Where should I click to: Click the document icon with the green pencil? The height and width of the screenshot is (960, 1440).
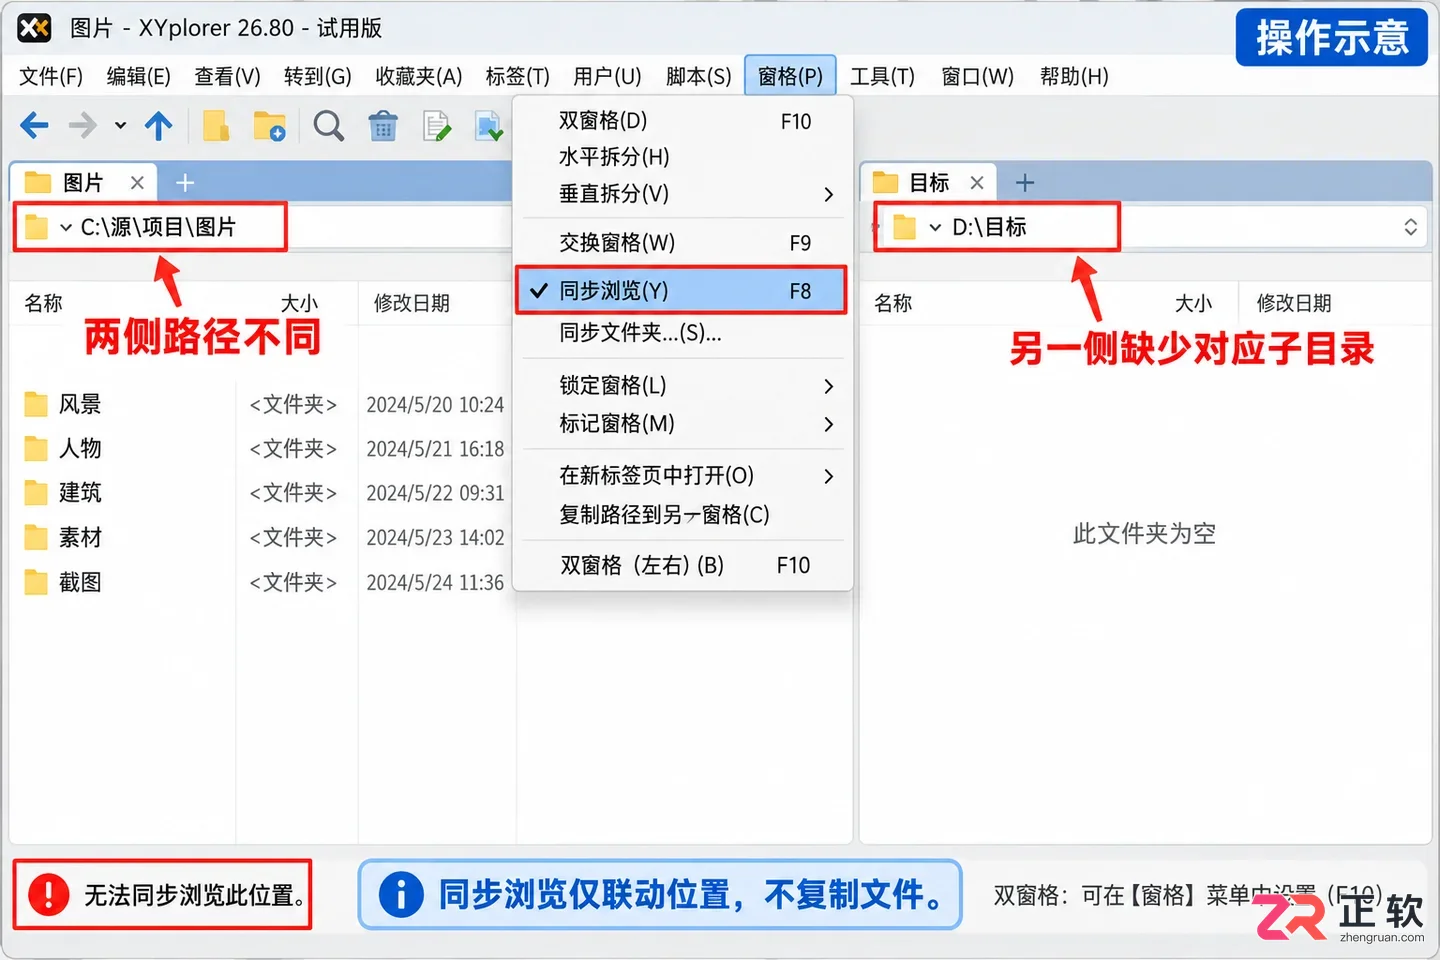click(437, 126)
